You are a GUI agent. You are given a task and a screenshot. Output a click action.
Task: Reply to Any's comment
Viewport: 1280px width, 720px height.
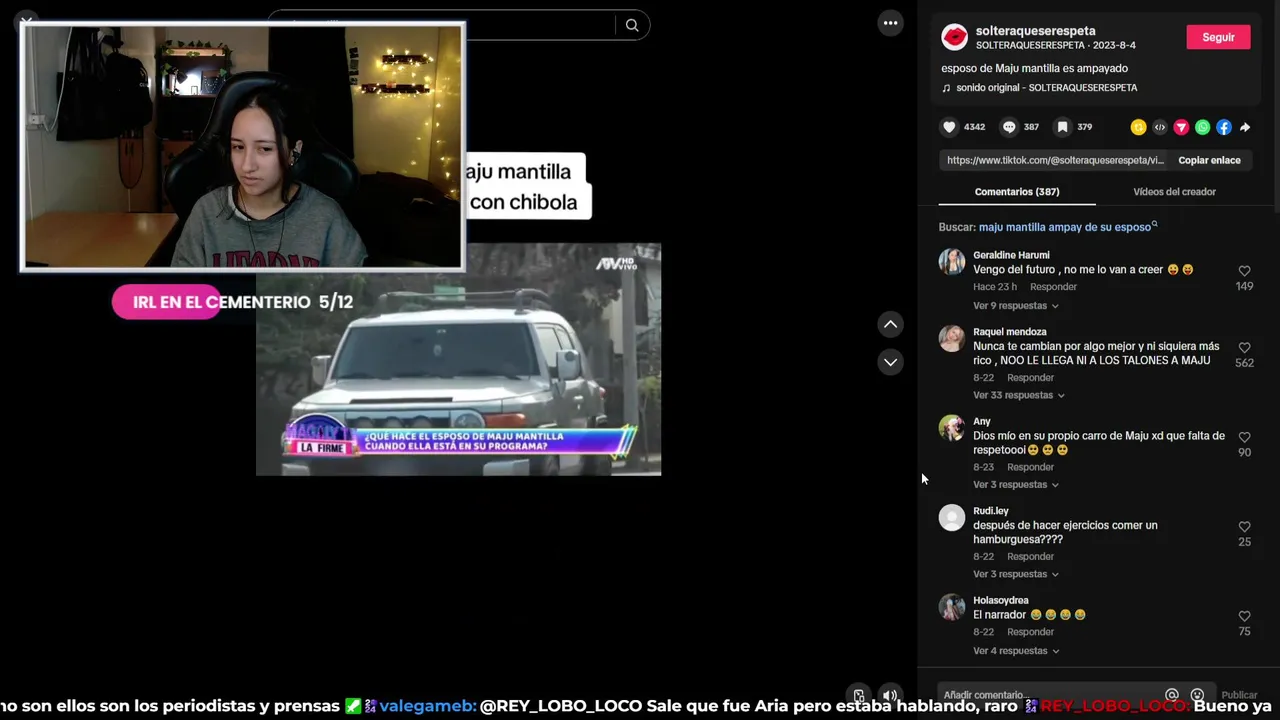coord(1030,467)
